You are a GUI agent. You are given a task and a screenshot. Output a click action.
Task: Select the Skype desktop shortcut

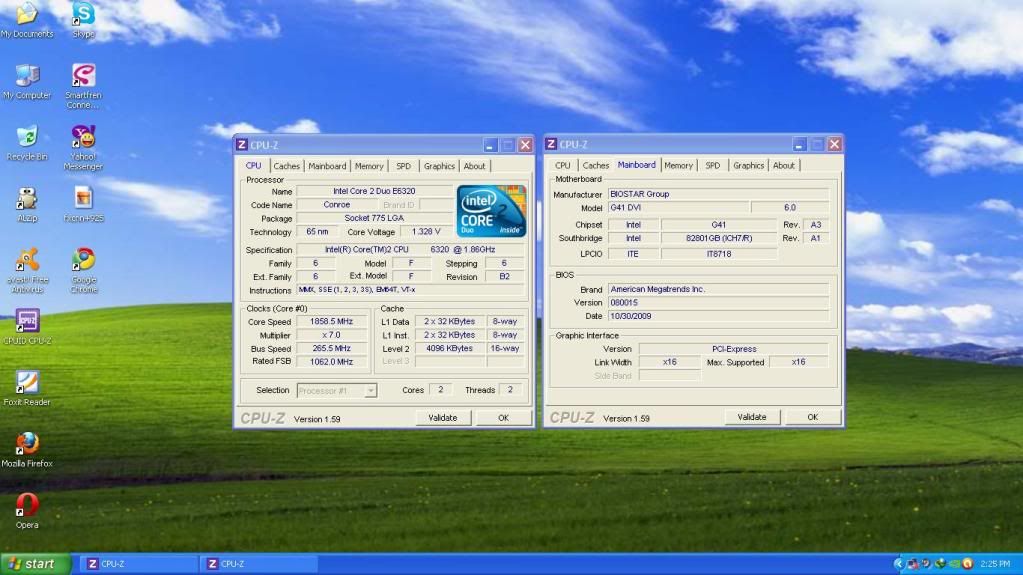click(x=84, y=20)
